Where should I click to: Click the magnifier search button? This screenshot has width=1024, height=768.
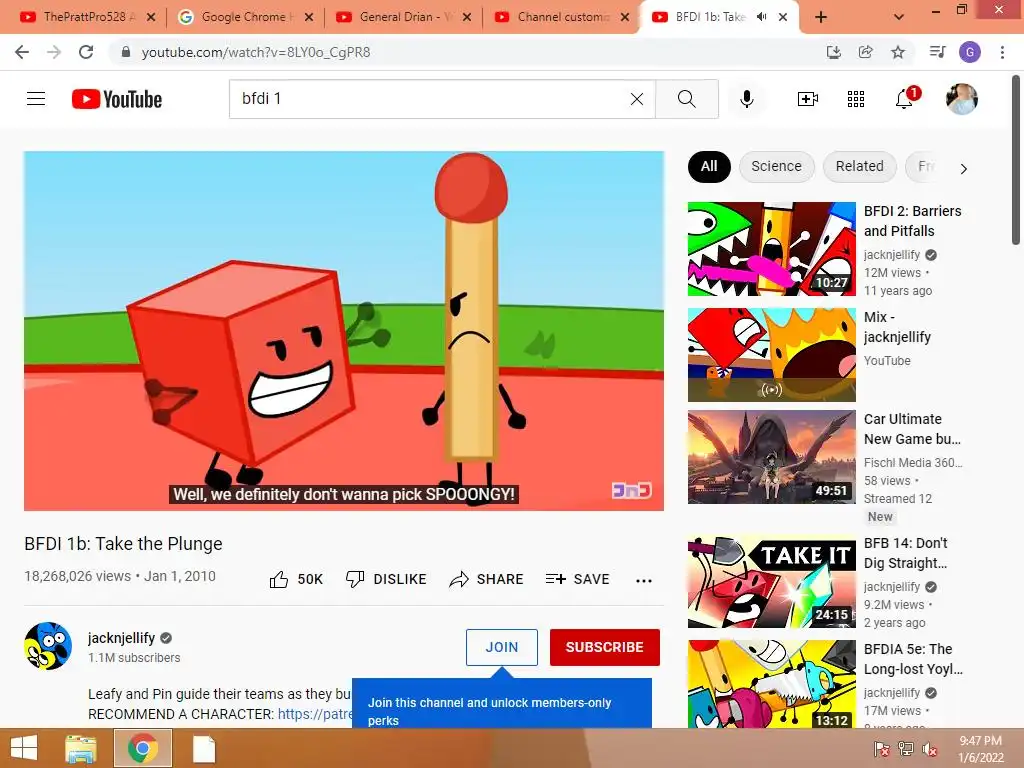(x=686, y=99)
